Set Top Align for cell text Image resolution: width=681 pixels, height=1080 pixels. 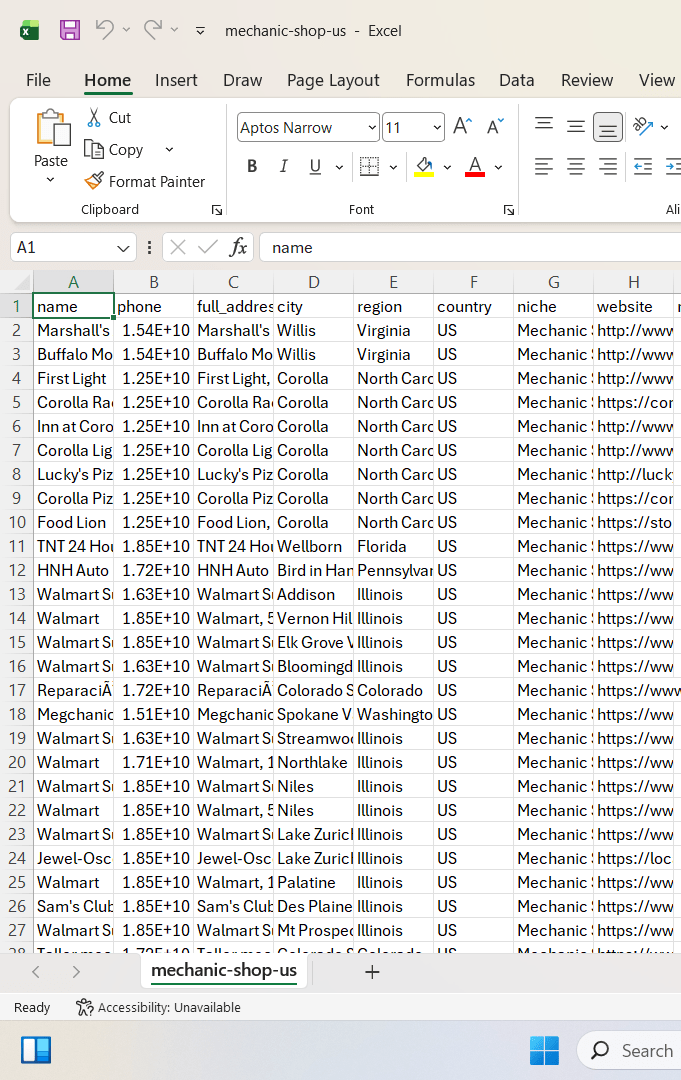tap(544, 127)
